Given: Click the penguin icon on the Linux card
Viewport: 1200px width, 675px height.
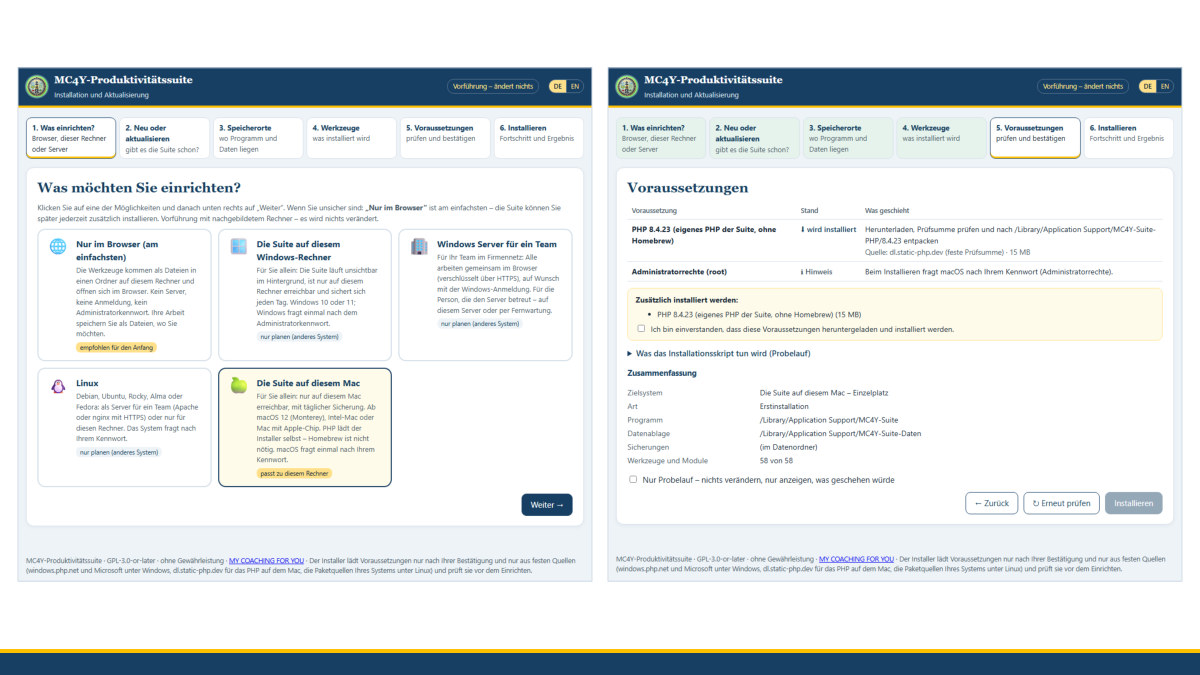Looking at the screenshot, I should (x=58, y=386).
